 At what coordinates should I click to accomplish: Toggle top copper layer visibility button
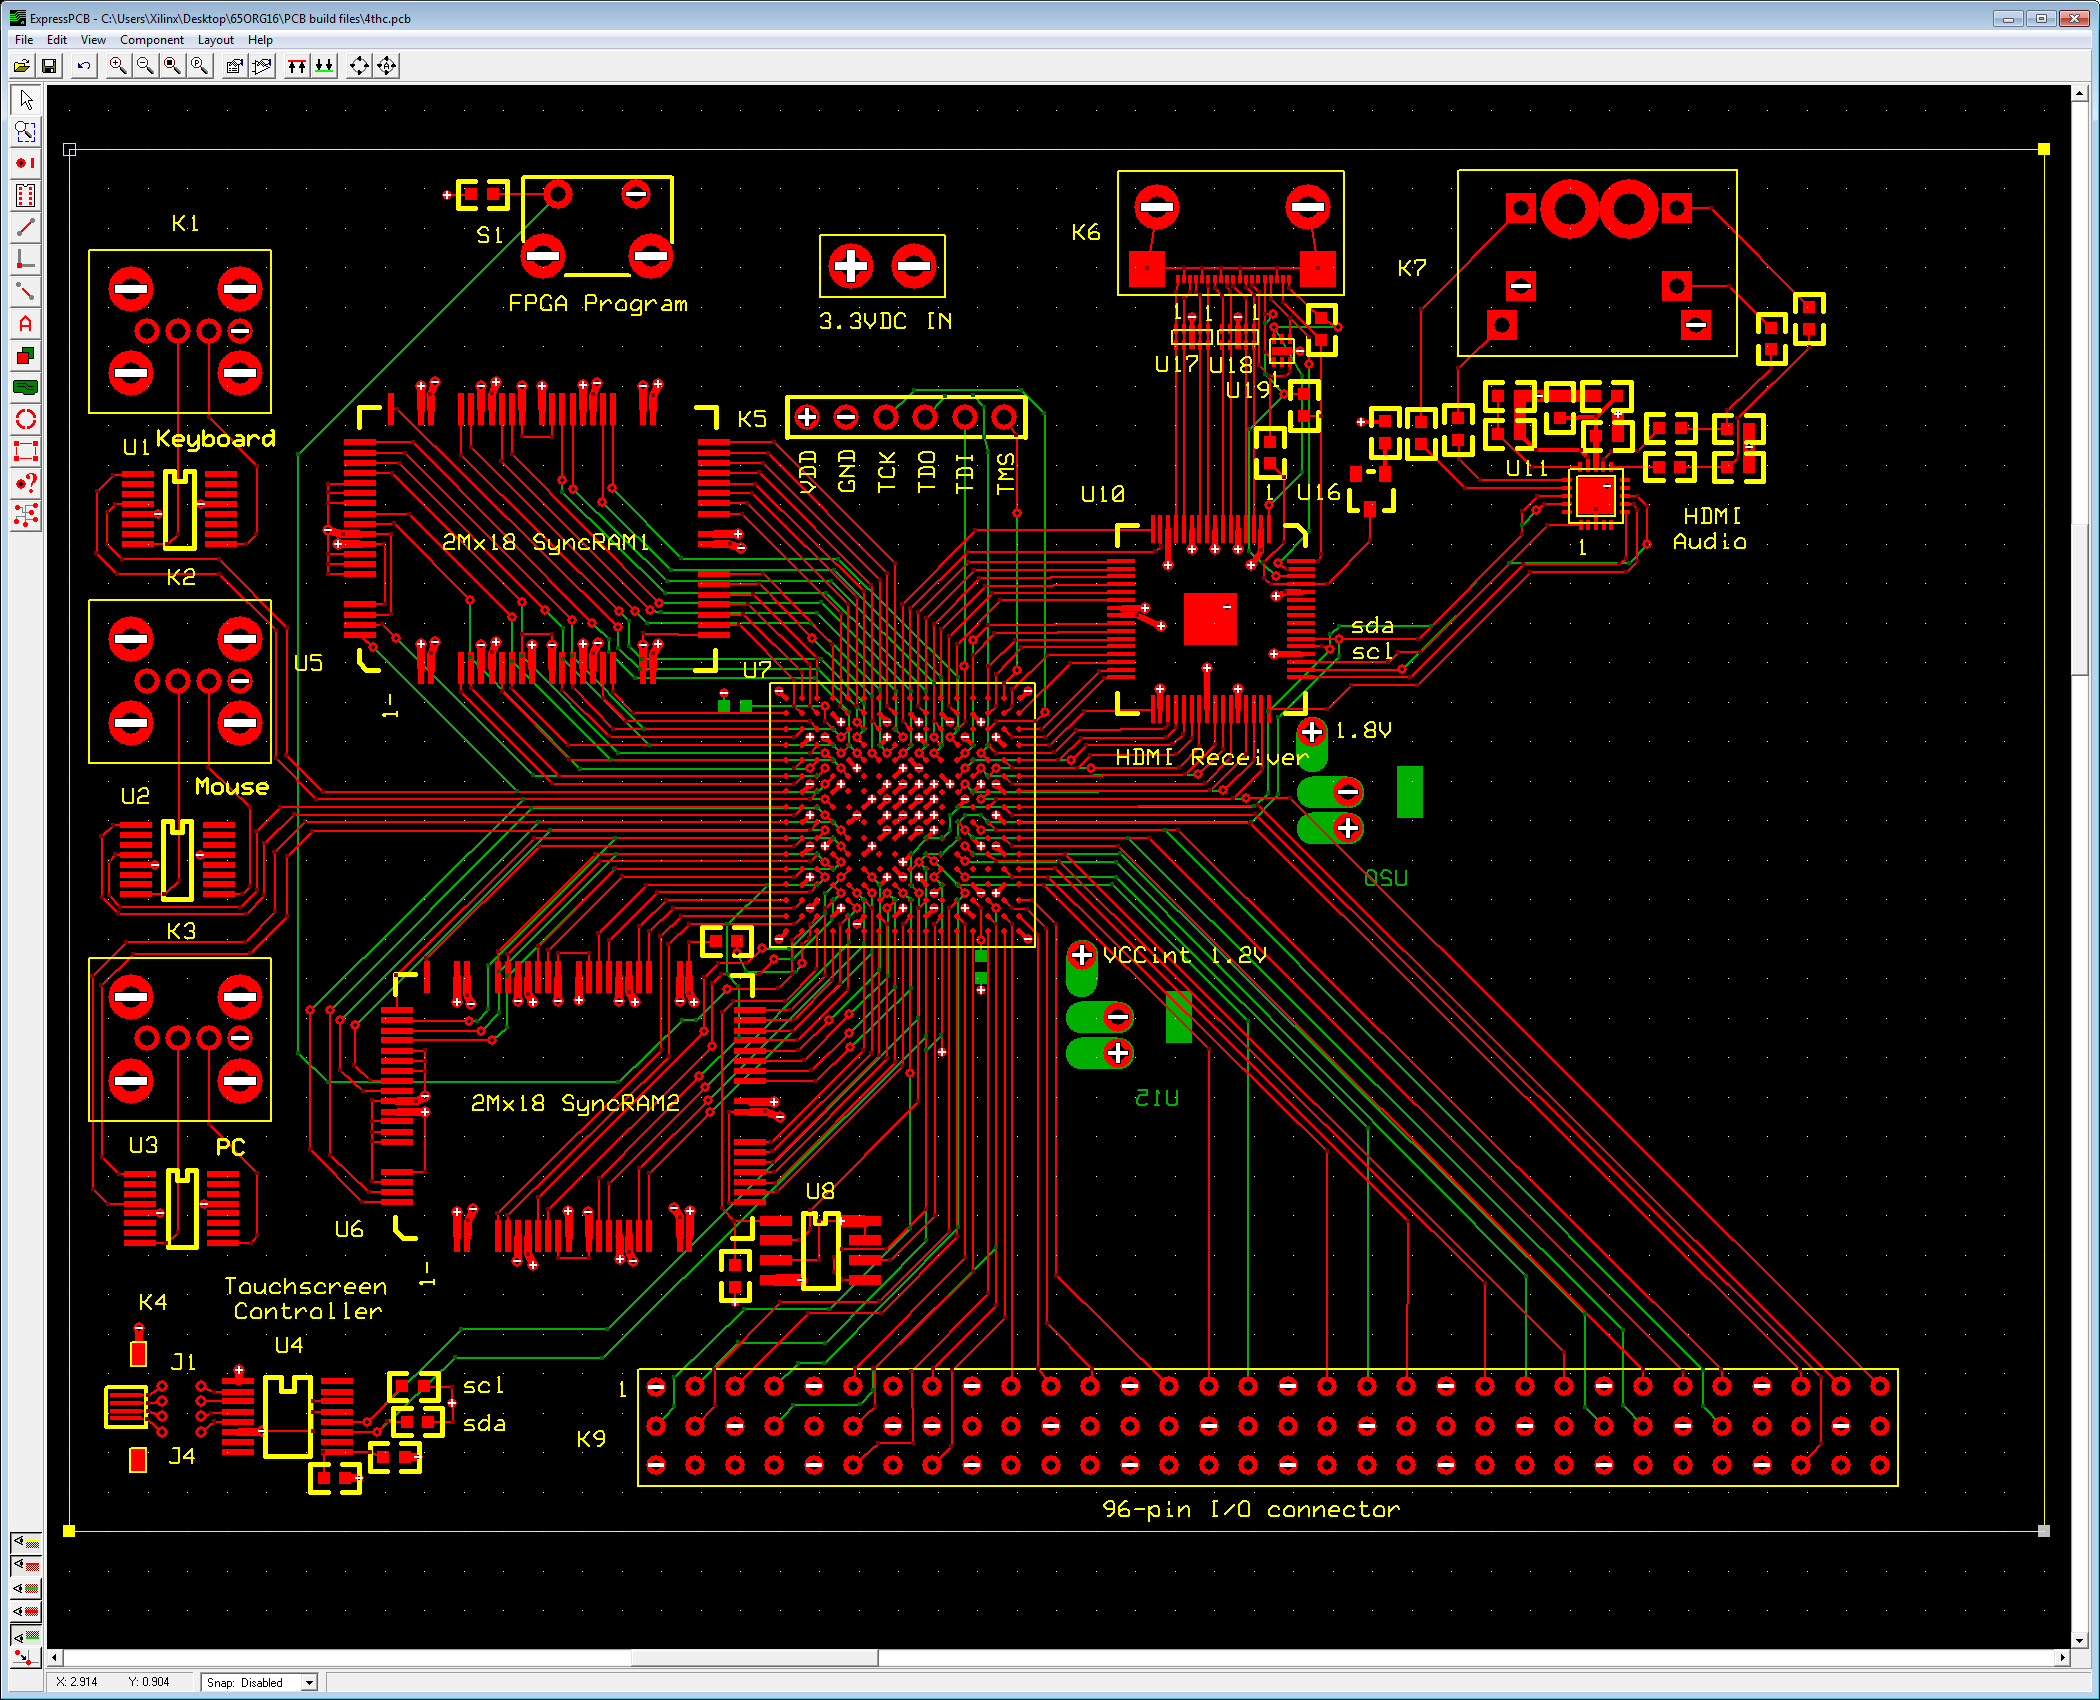coord(26,1565)
